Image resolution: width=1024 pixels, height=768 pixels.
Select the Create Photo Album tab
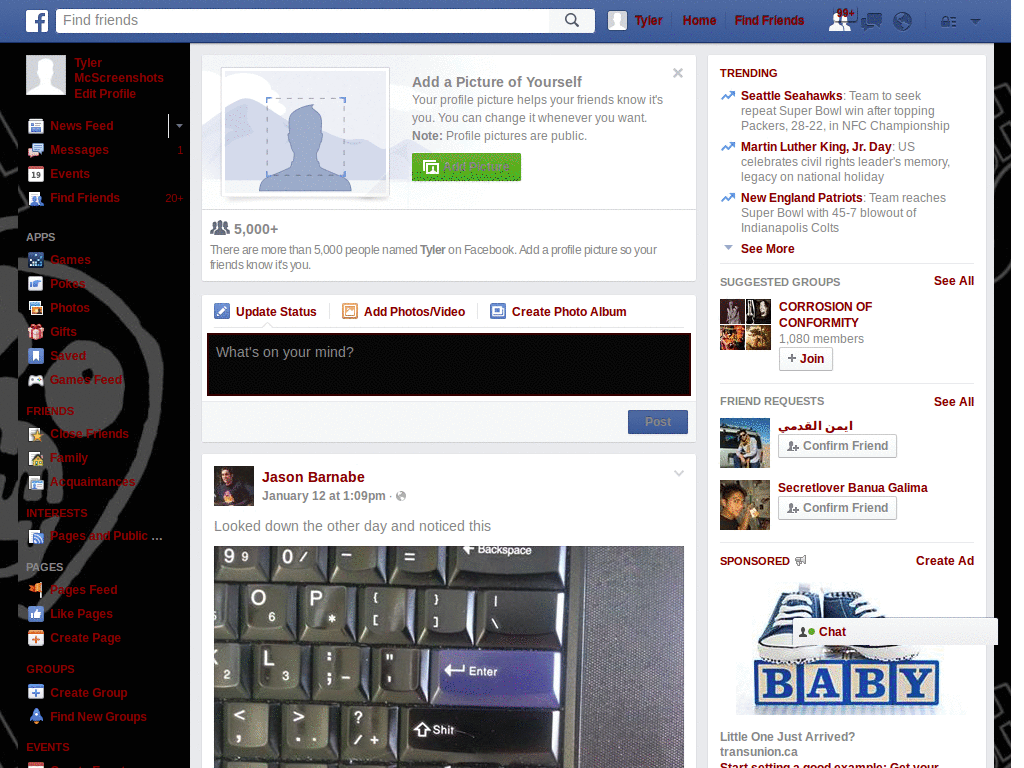click(558, 312)
